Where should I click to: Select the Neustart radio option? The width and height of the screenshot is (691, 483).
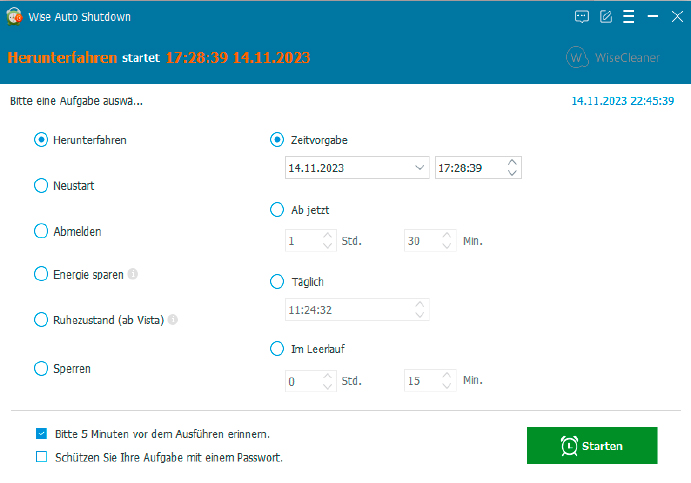41,186
